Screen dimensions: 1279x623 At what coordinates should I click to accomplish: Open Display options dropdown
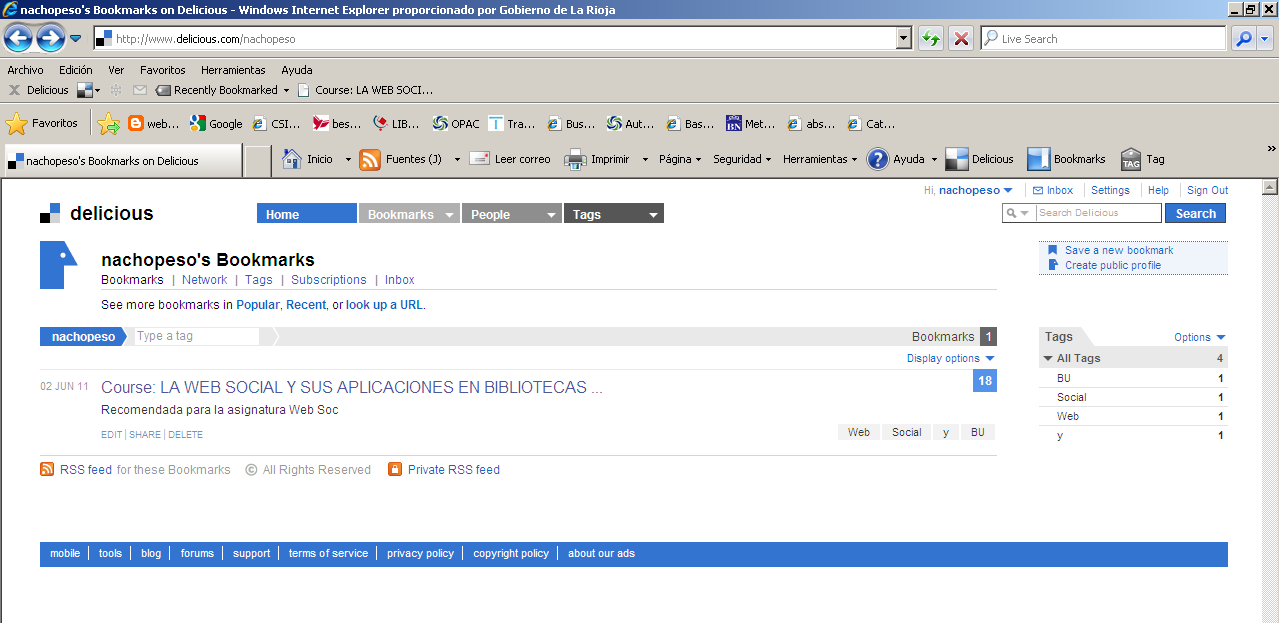point(951,358)
